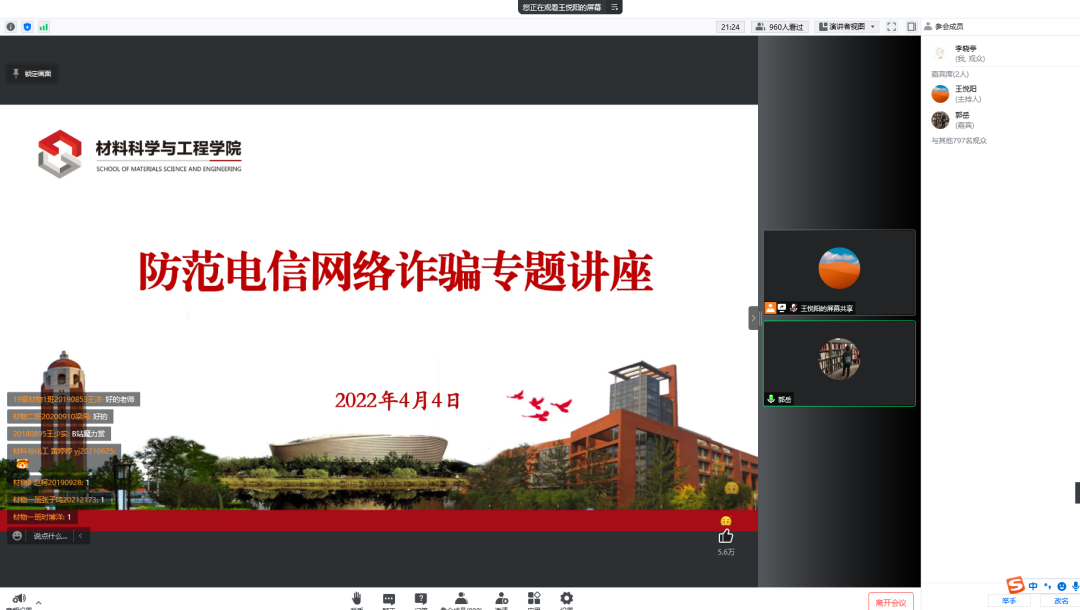The width and height of the screenshot is (1080, 610).
Task: Collapse the video thumbnail strip with the chevron
Action: (x=754, y=318)
